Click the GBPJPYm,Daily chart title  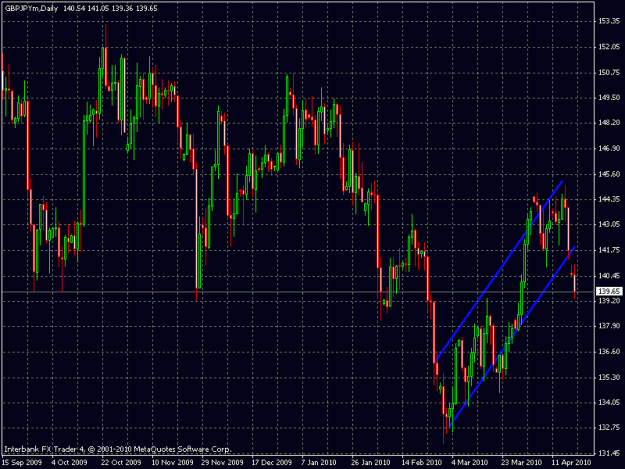(x=31, y=8)
